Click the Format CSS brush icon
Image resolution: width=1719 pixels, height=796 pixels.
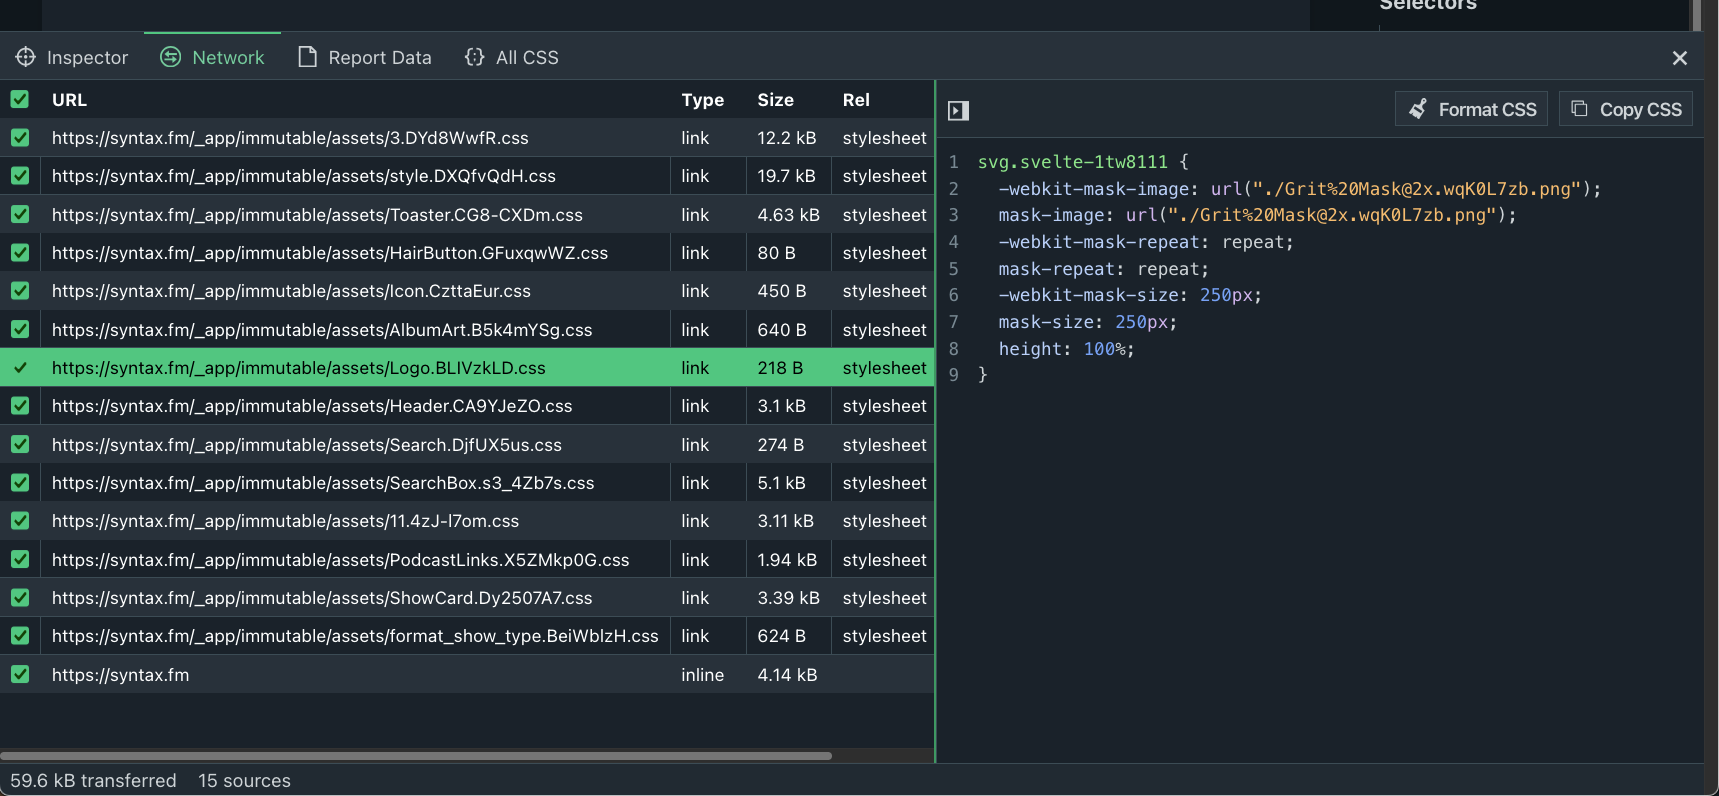[x=1418, y=109]
